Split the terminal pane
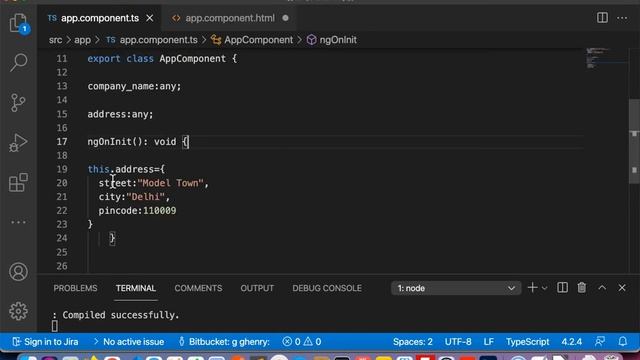Image resolution: width=640 pixels, height=360 pixels. (562, 288)
